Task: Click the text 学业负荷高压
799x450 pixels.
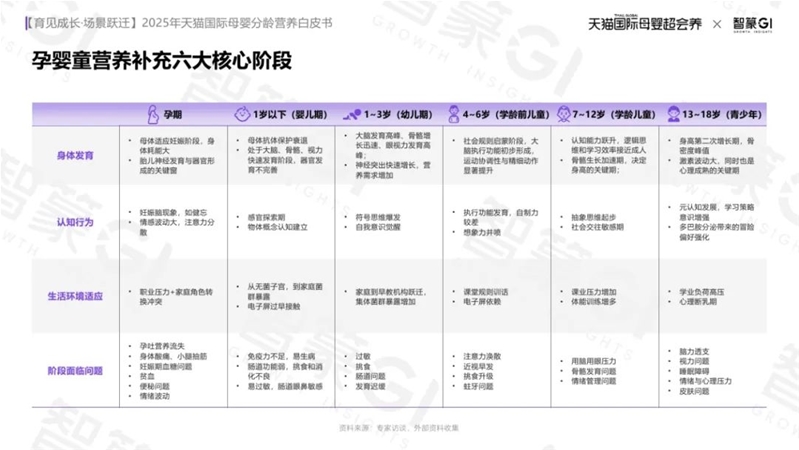Action: tap(702, 292)
